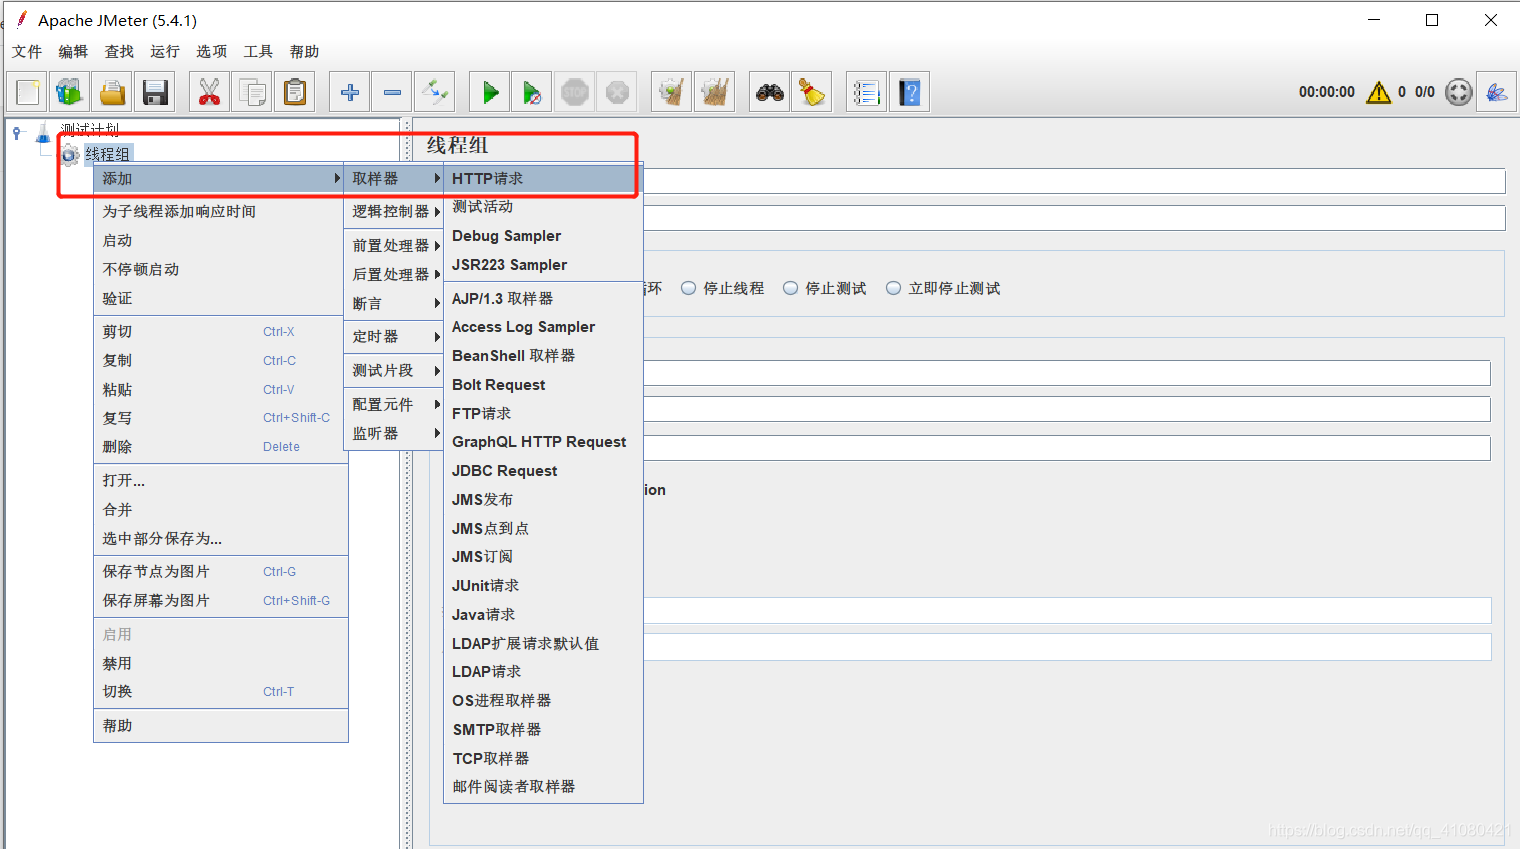The height and width of the screenshot is (849, 1520).
Task: Select the 测试计划 tree node
Action: tap(89, 129)
